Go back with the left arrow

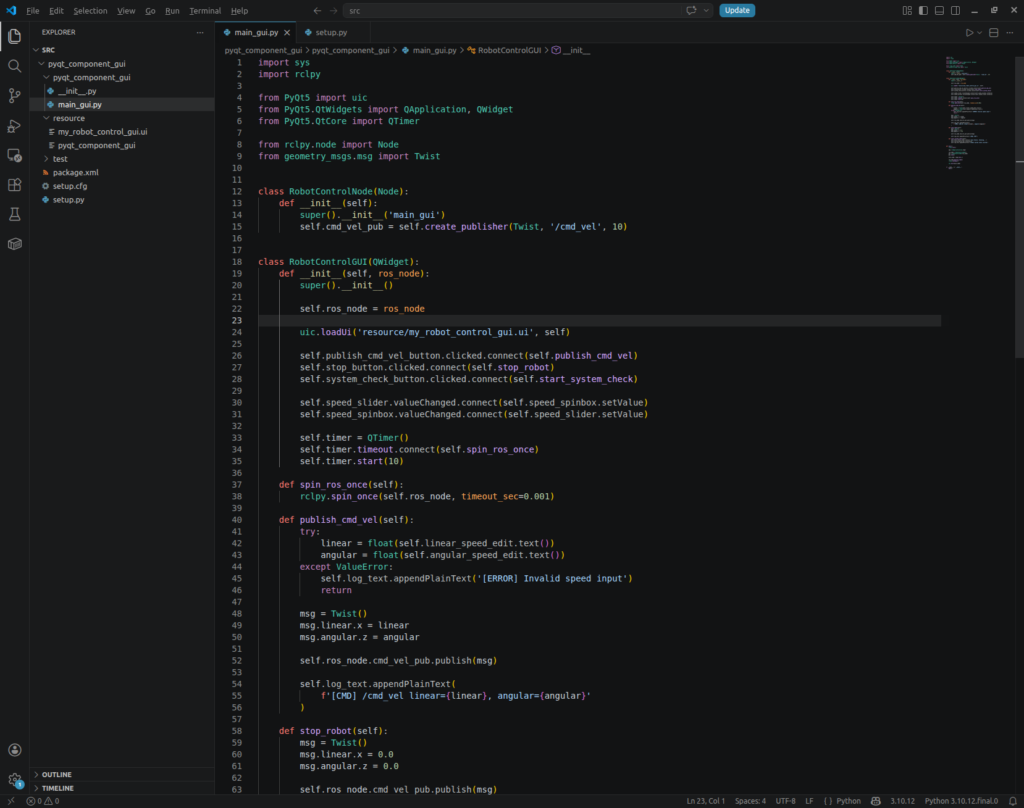click(x=317, y=10)
